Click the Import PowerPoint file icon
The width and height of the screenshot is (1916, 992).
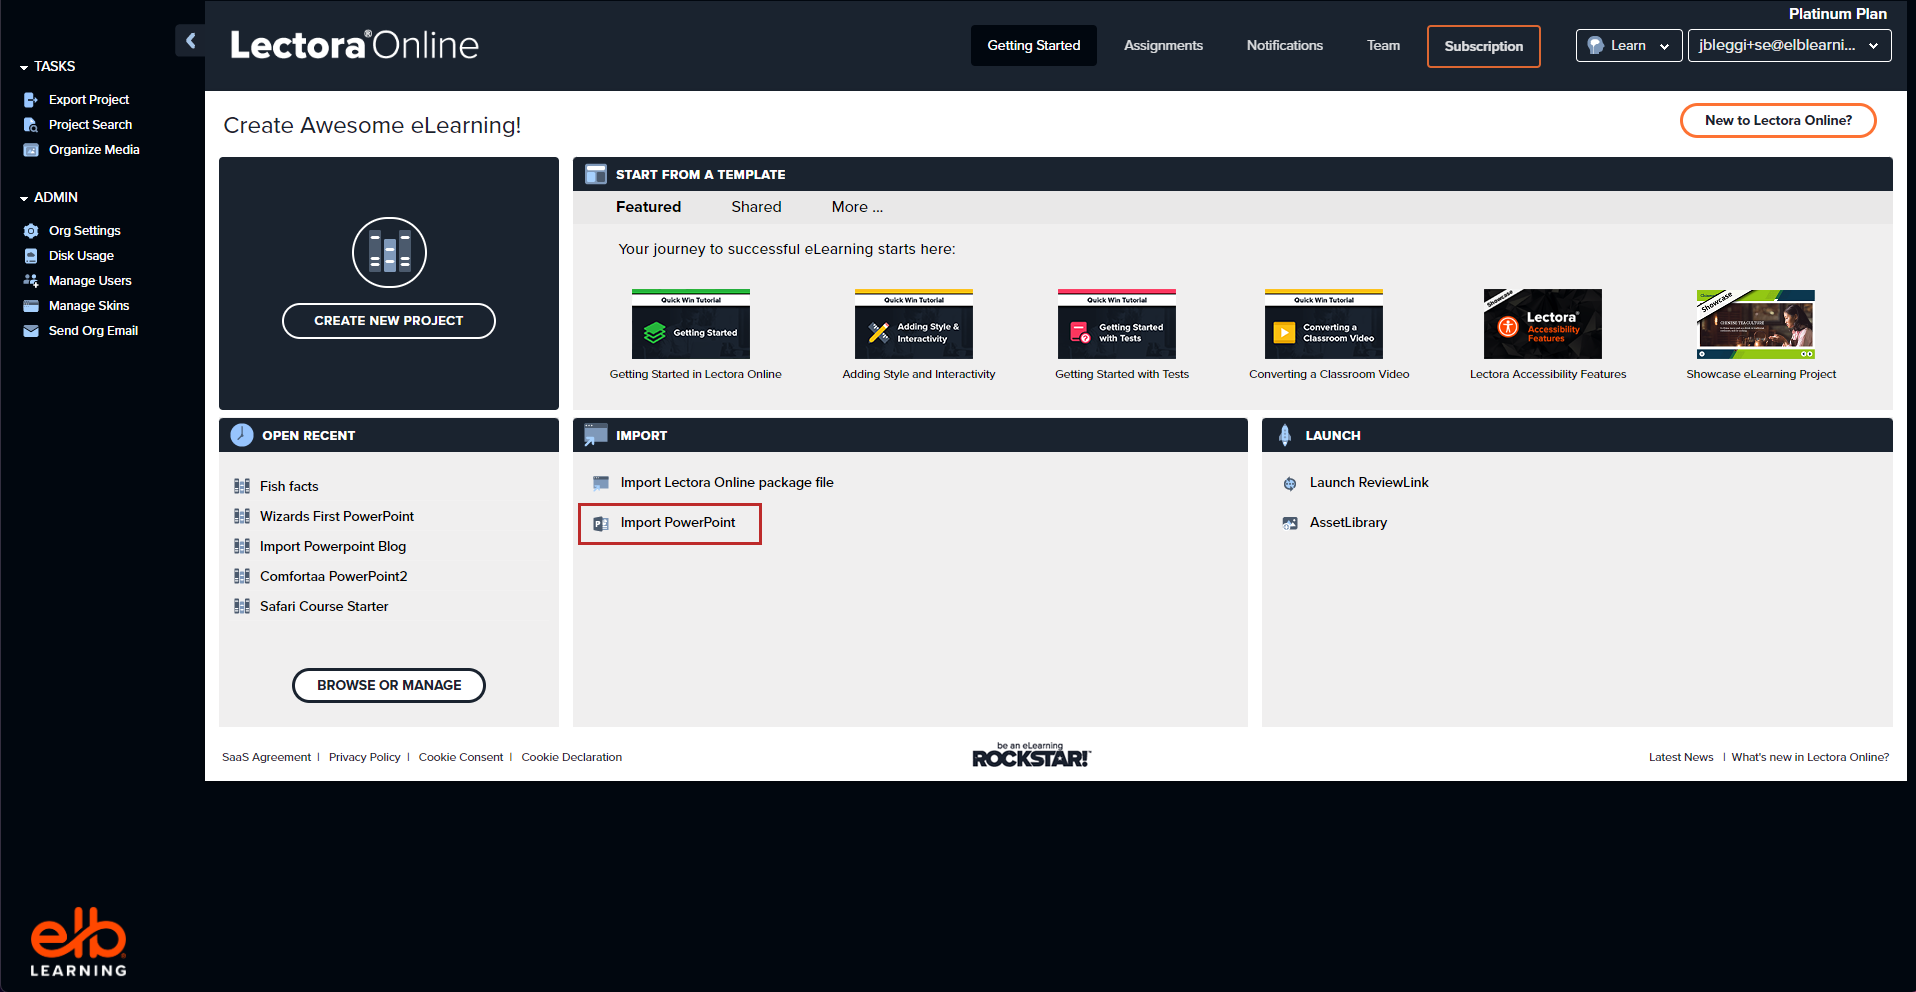[x=601, y=524]
